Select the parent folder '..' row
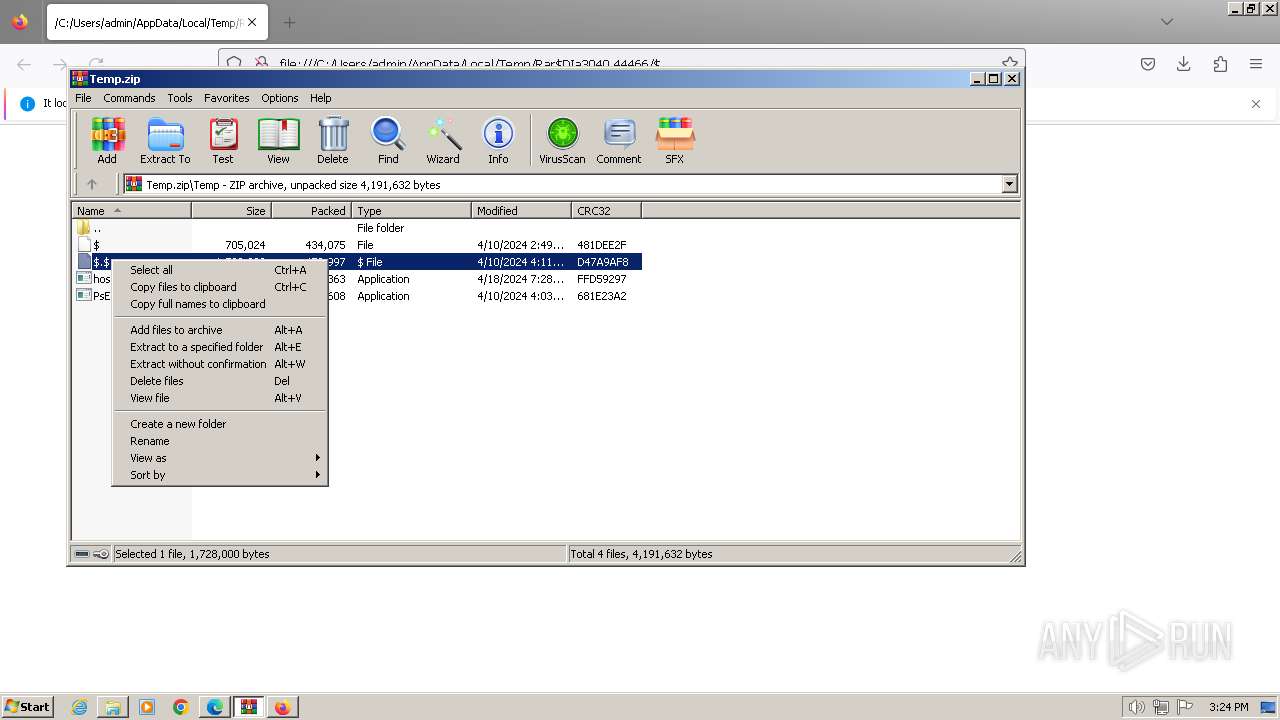Viewport: 1280px width, 720px height. point(358,228)
